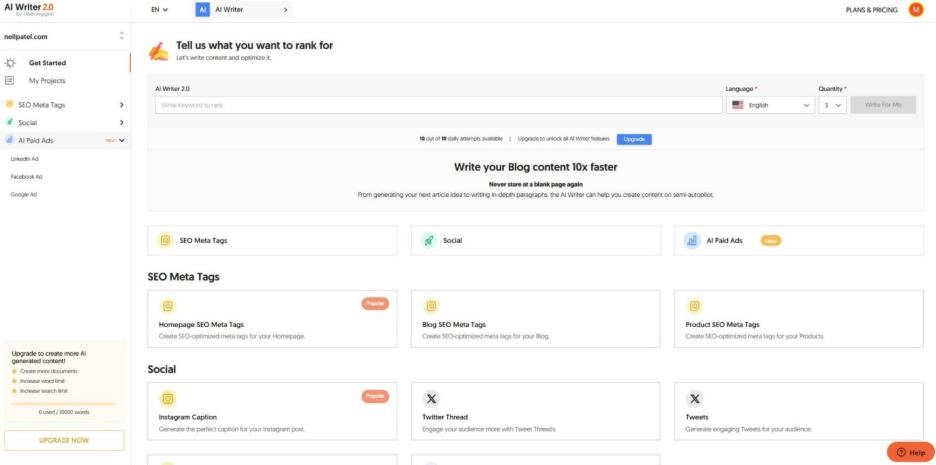
Task: Click the blue Upgrade button
Action: [x=634, y=139]
